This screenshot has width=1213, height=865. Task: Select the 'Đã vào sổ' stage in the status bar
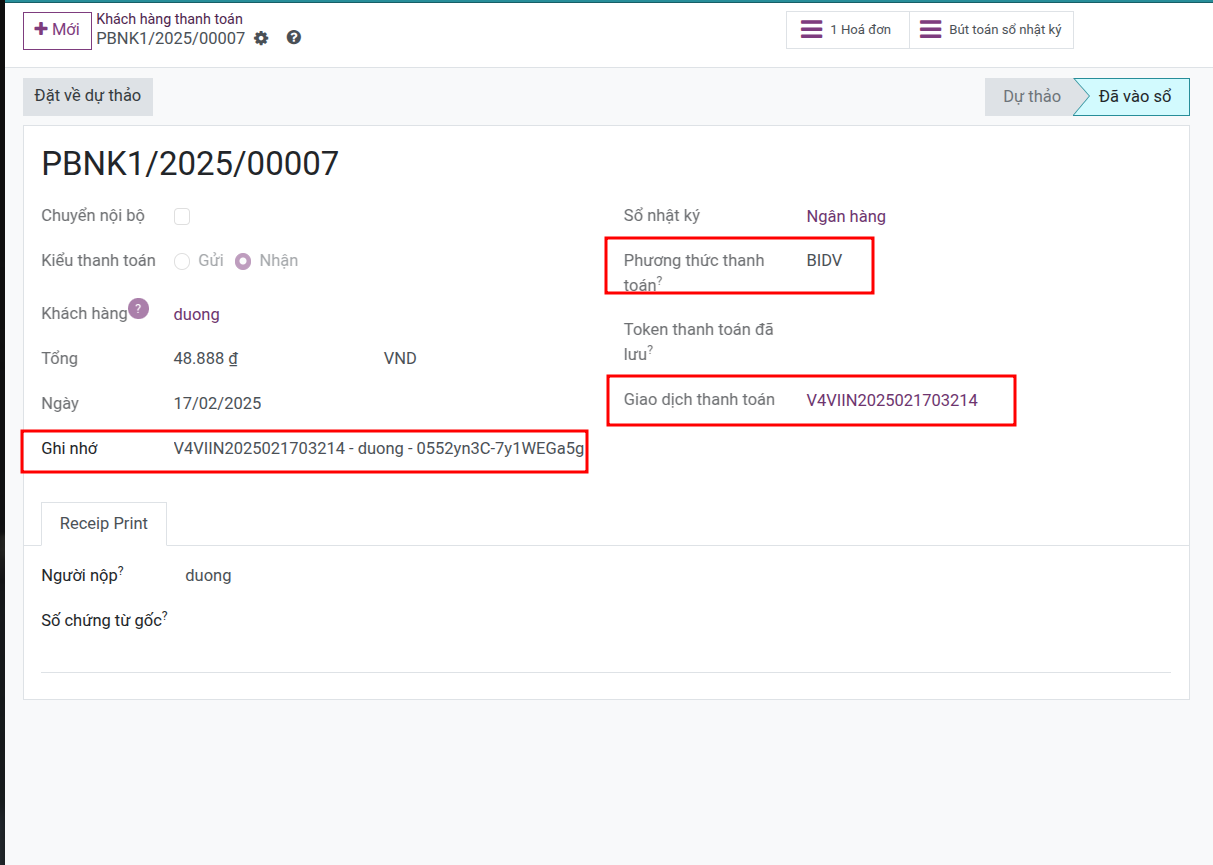point(1135,96)
